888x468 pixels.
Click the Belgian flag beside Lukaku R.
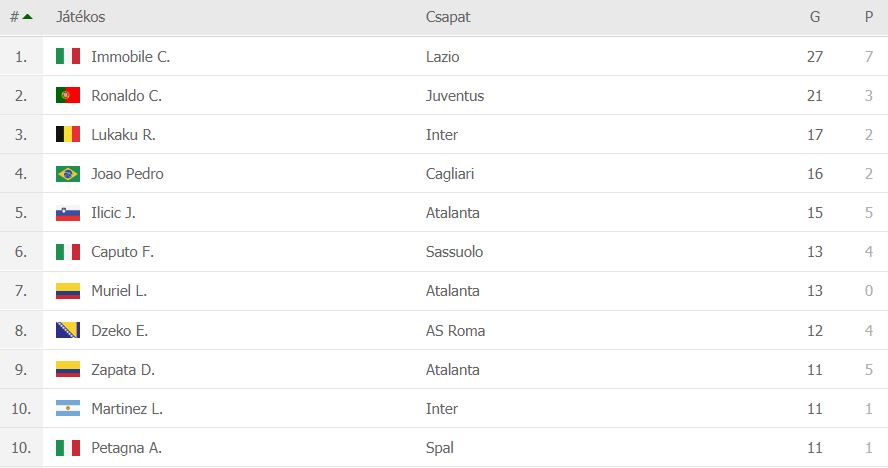click(x=67, y=135)
